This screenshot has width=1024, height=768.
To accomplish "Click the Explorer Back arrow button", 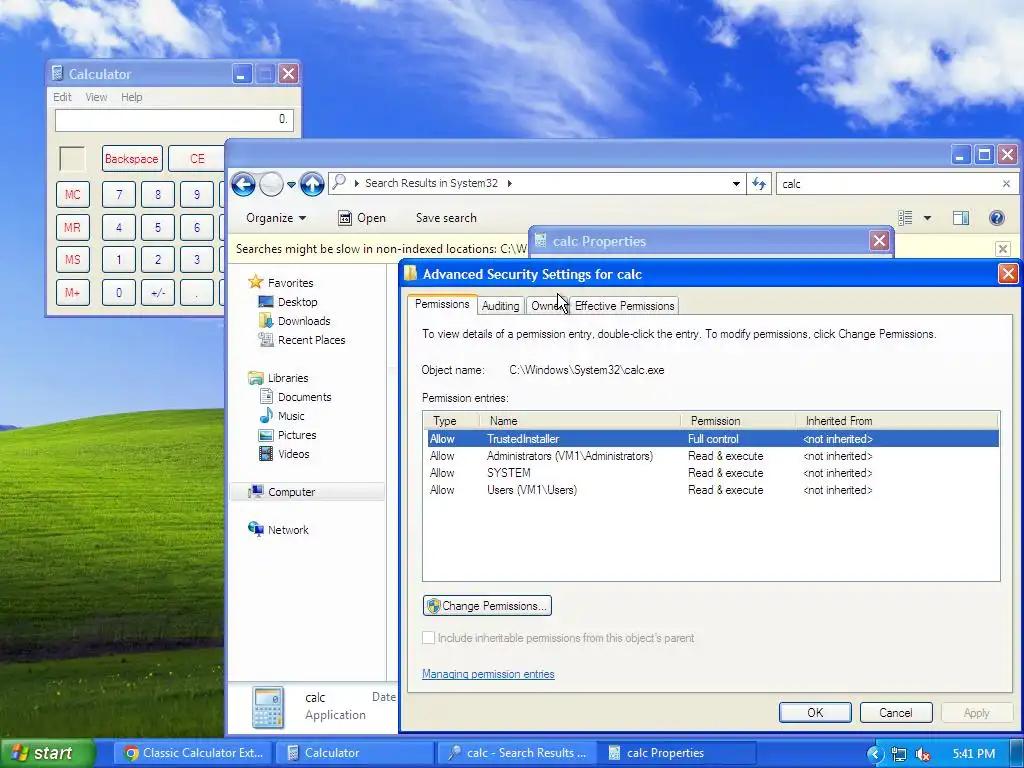I will point(243,184).
